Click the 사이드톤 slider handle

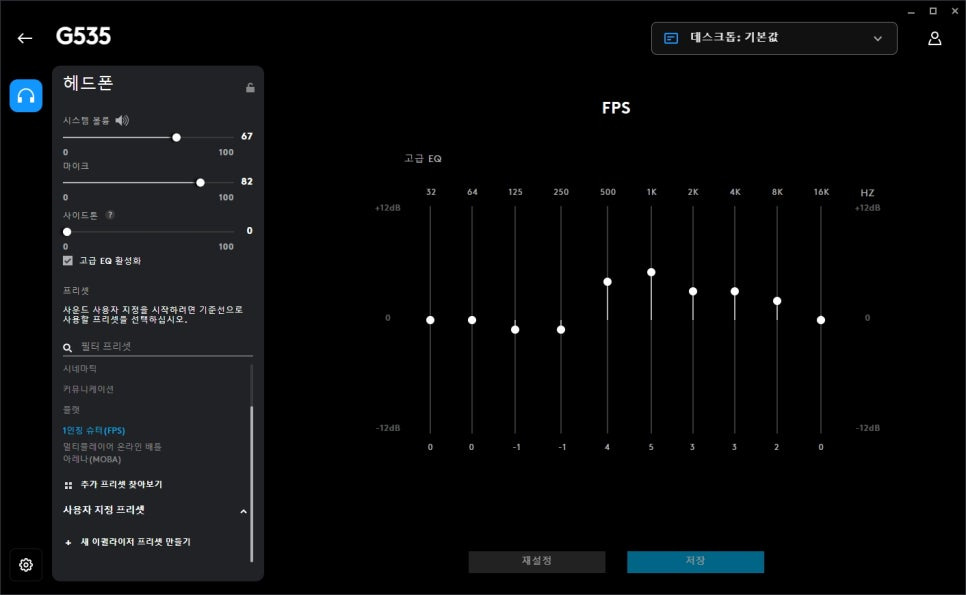pyautogui.click(x=67, y=232)
